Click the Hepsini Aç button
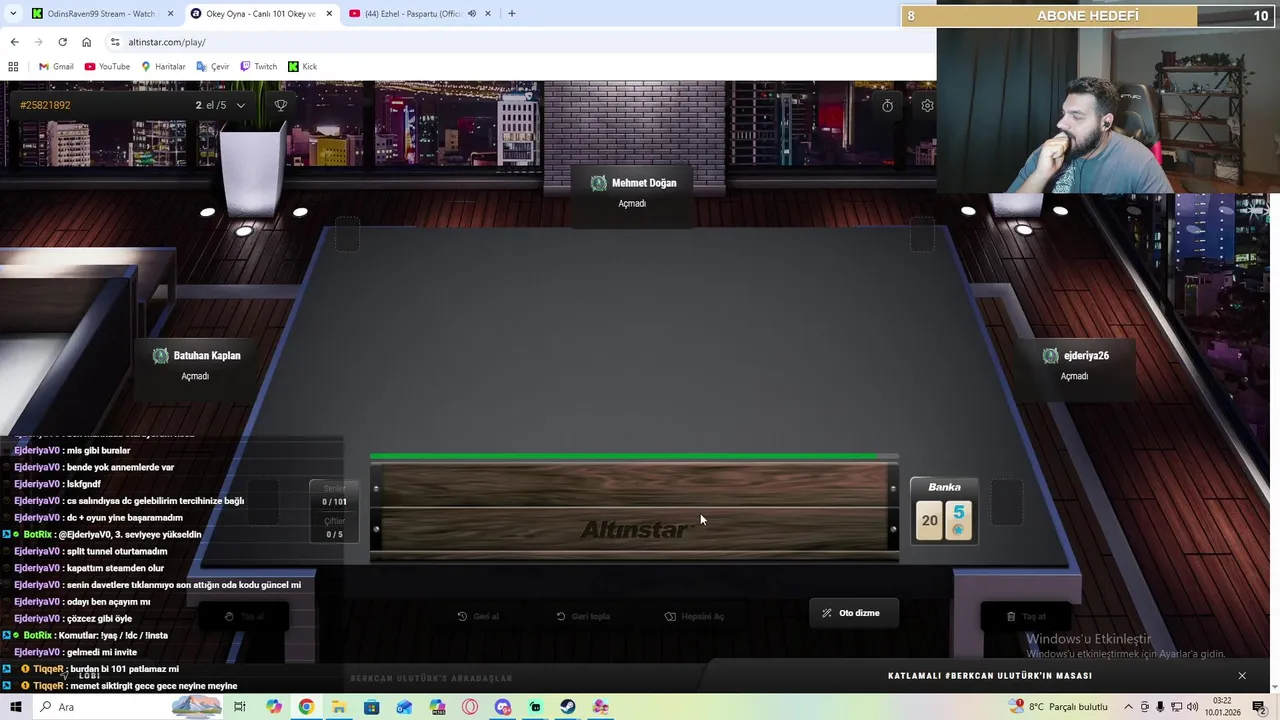The width and height of the screenshot is (1280, 720). tap(694, 616)
